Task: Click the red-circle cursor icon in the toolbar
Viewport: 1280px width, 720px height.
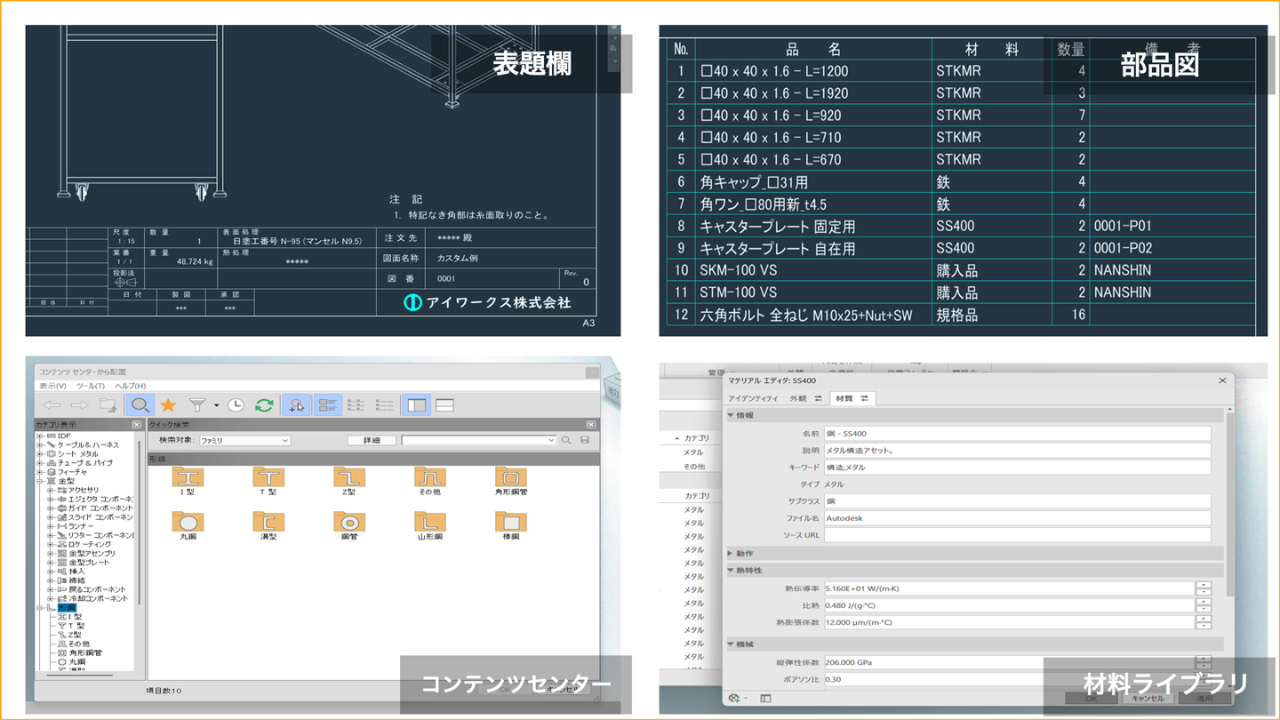Action: pos(297,405)
